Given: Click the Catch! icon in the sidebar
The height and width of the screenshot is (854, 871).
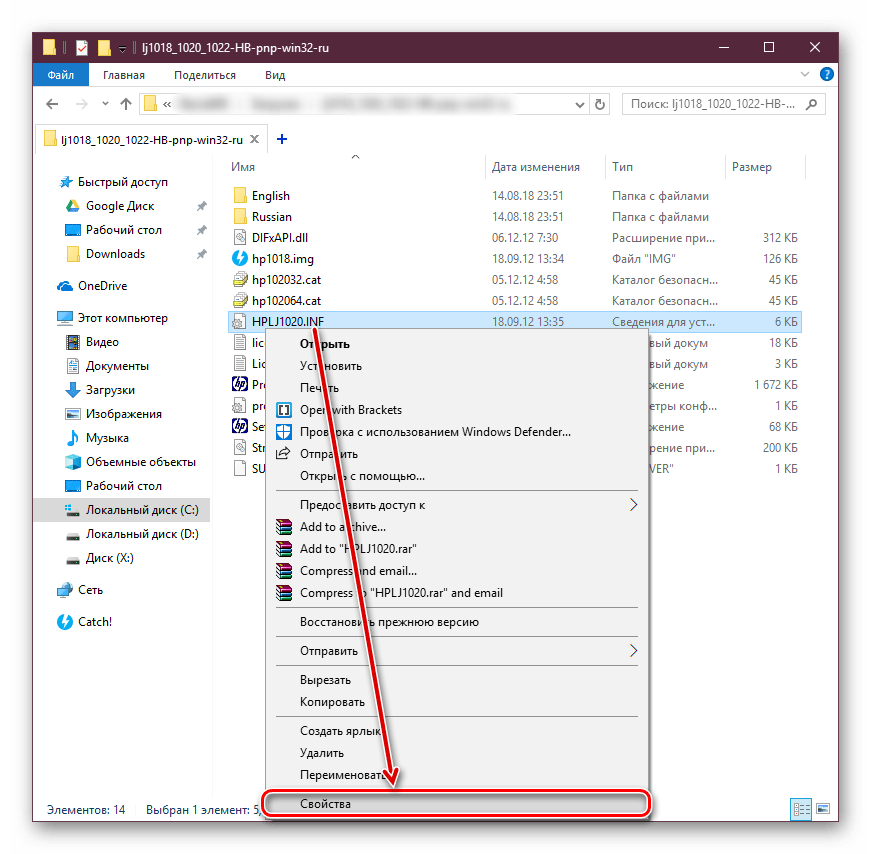Looking at the screenshot, I should [x=65, y=622].
